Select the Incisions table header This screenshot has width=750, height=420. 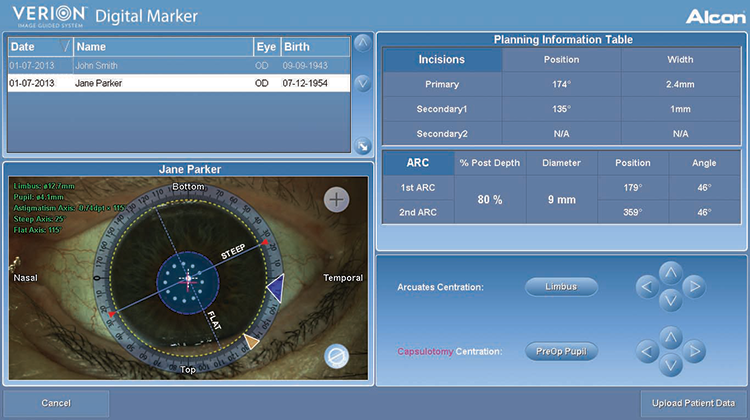pyautogui.click(x=441, y=60)
